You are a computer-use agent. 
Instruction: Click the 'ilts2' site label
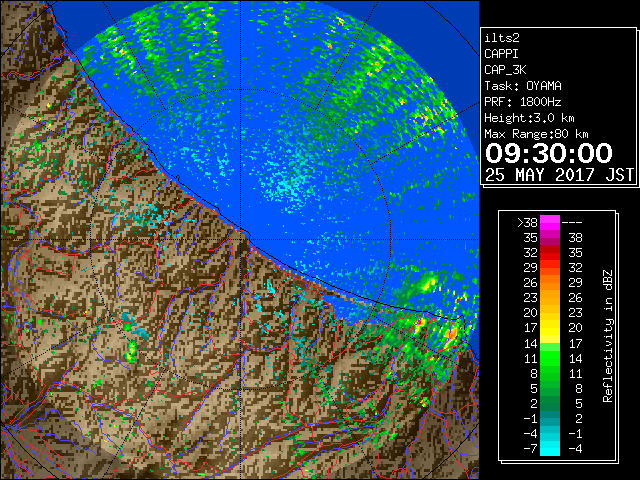(x=502, y=38)
